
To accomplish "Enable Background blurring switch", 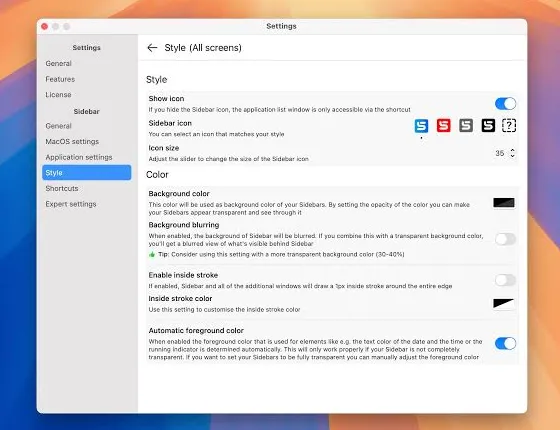I will coord(505,239).
